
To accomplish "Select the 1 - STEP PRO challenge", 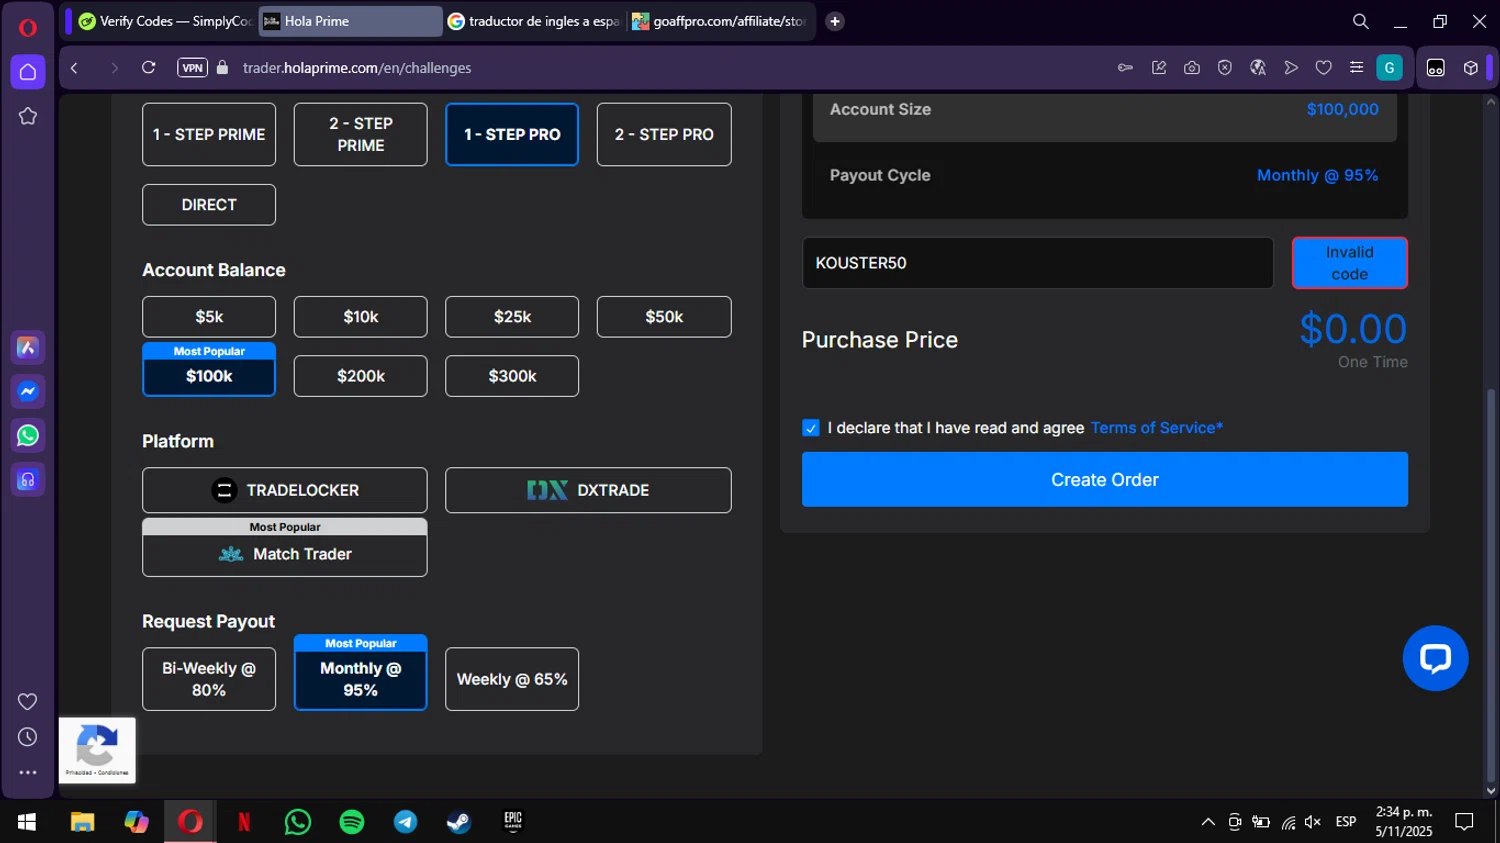I will [x=512, y=134].
